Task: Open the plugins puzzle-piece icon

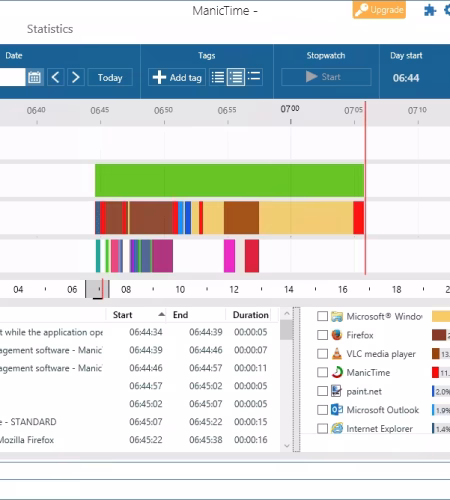Action: tap(430, 10)
